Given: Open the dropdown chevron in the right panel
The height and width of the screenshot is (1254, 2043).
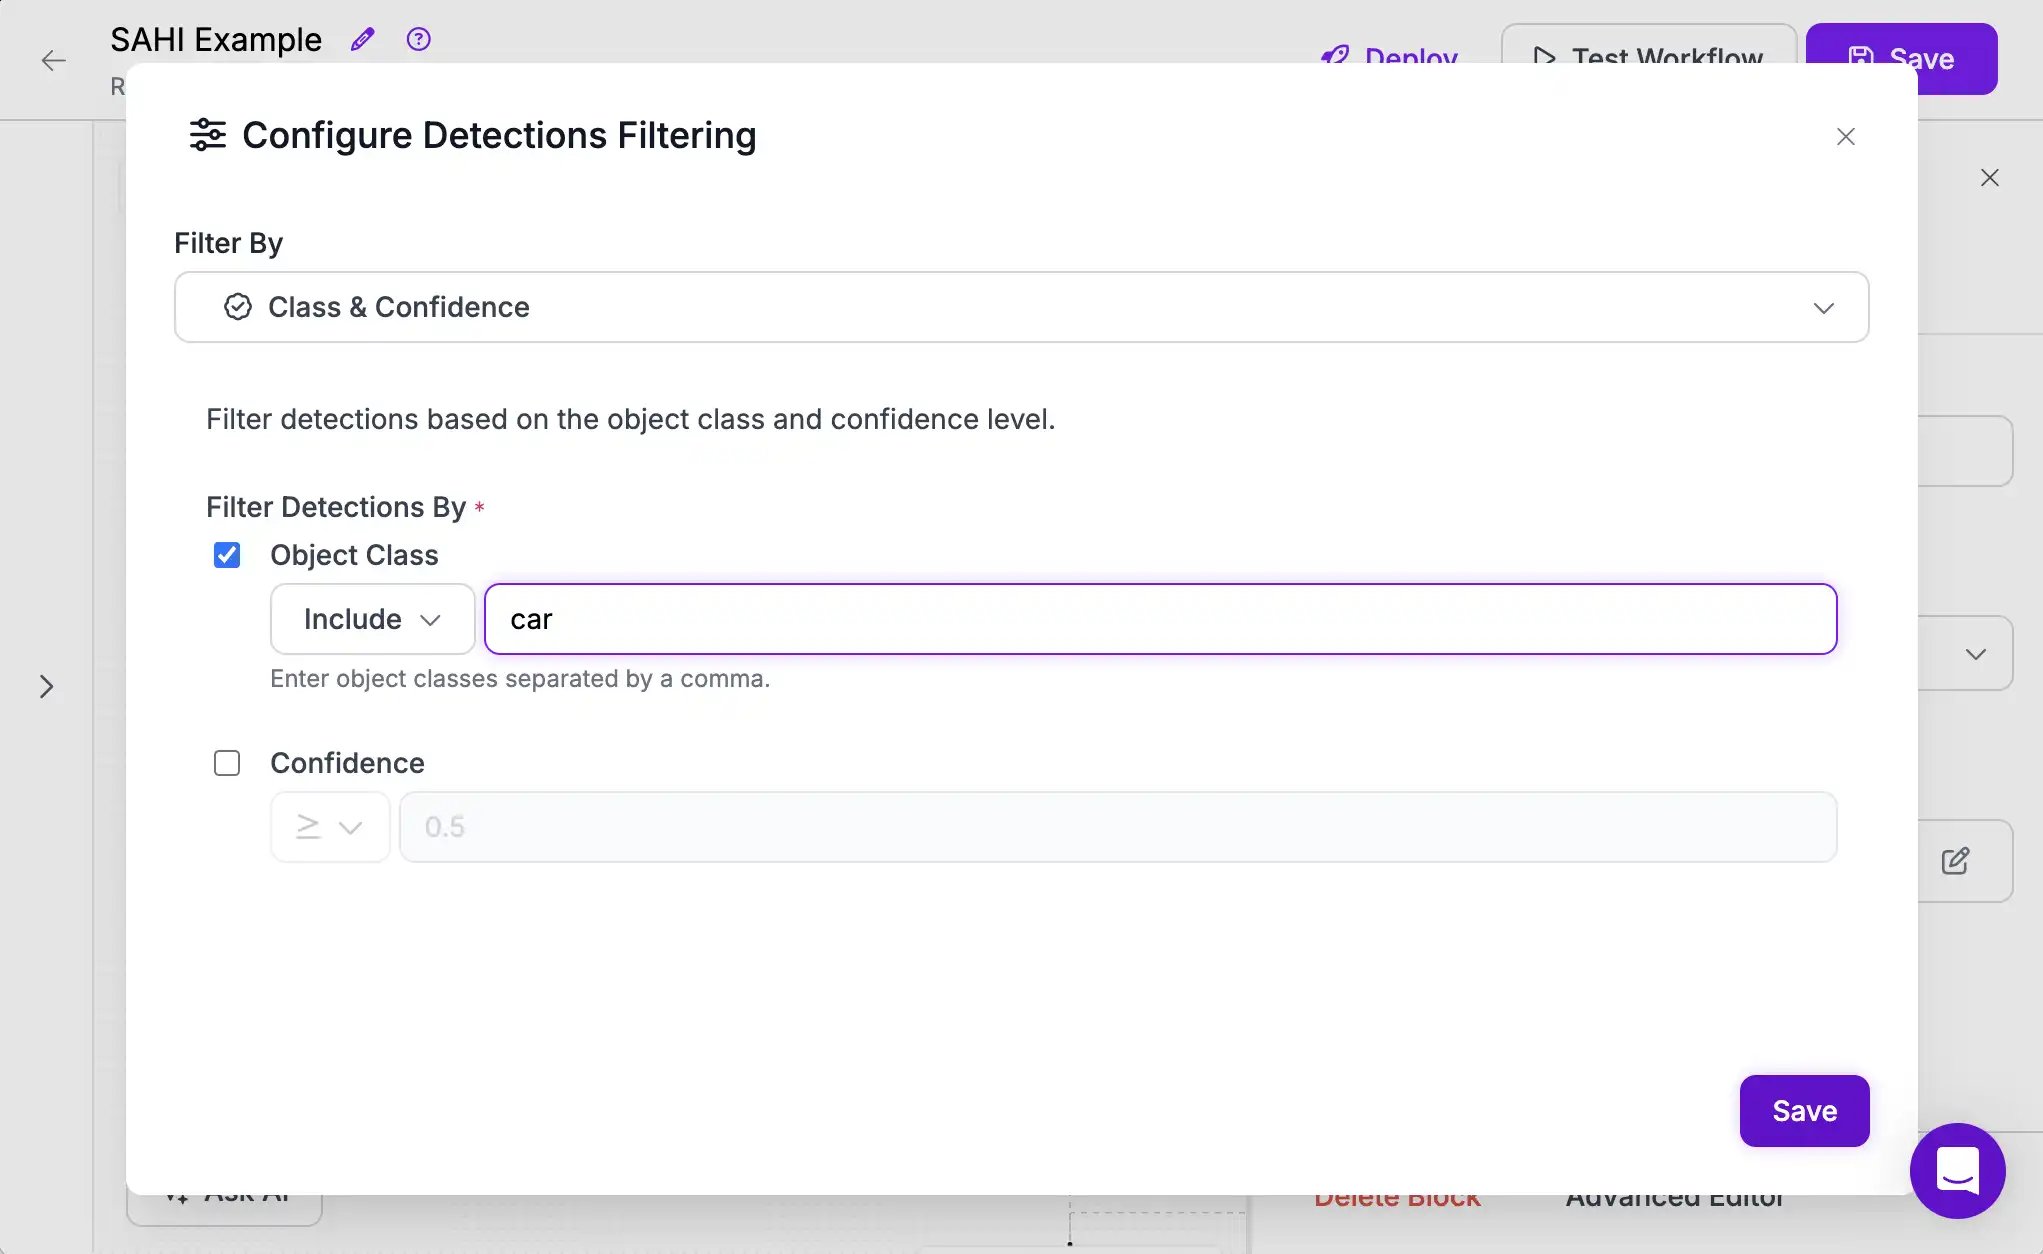Looking at the screenshot, I should (x=1975, y=654).
